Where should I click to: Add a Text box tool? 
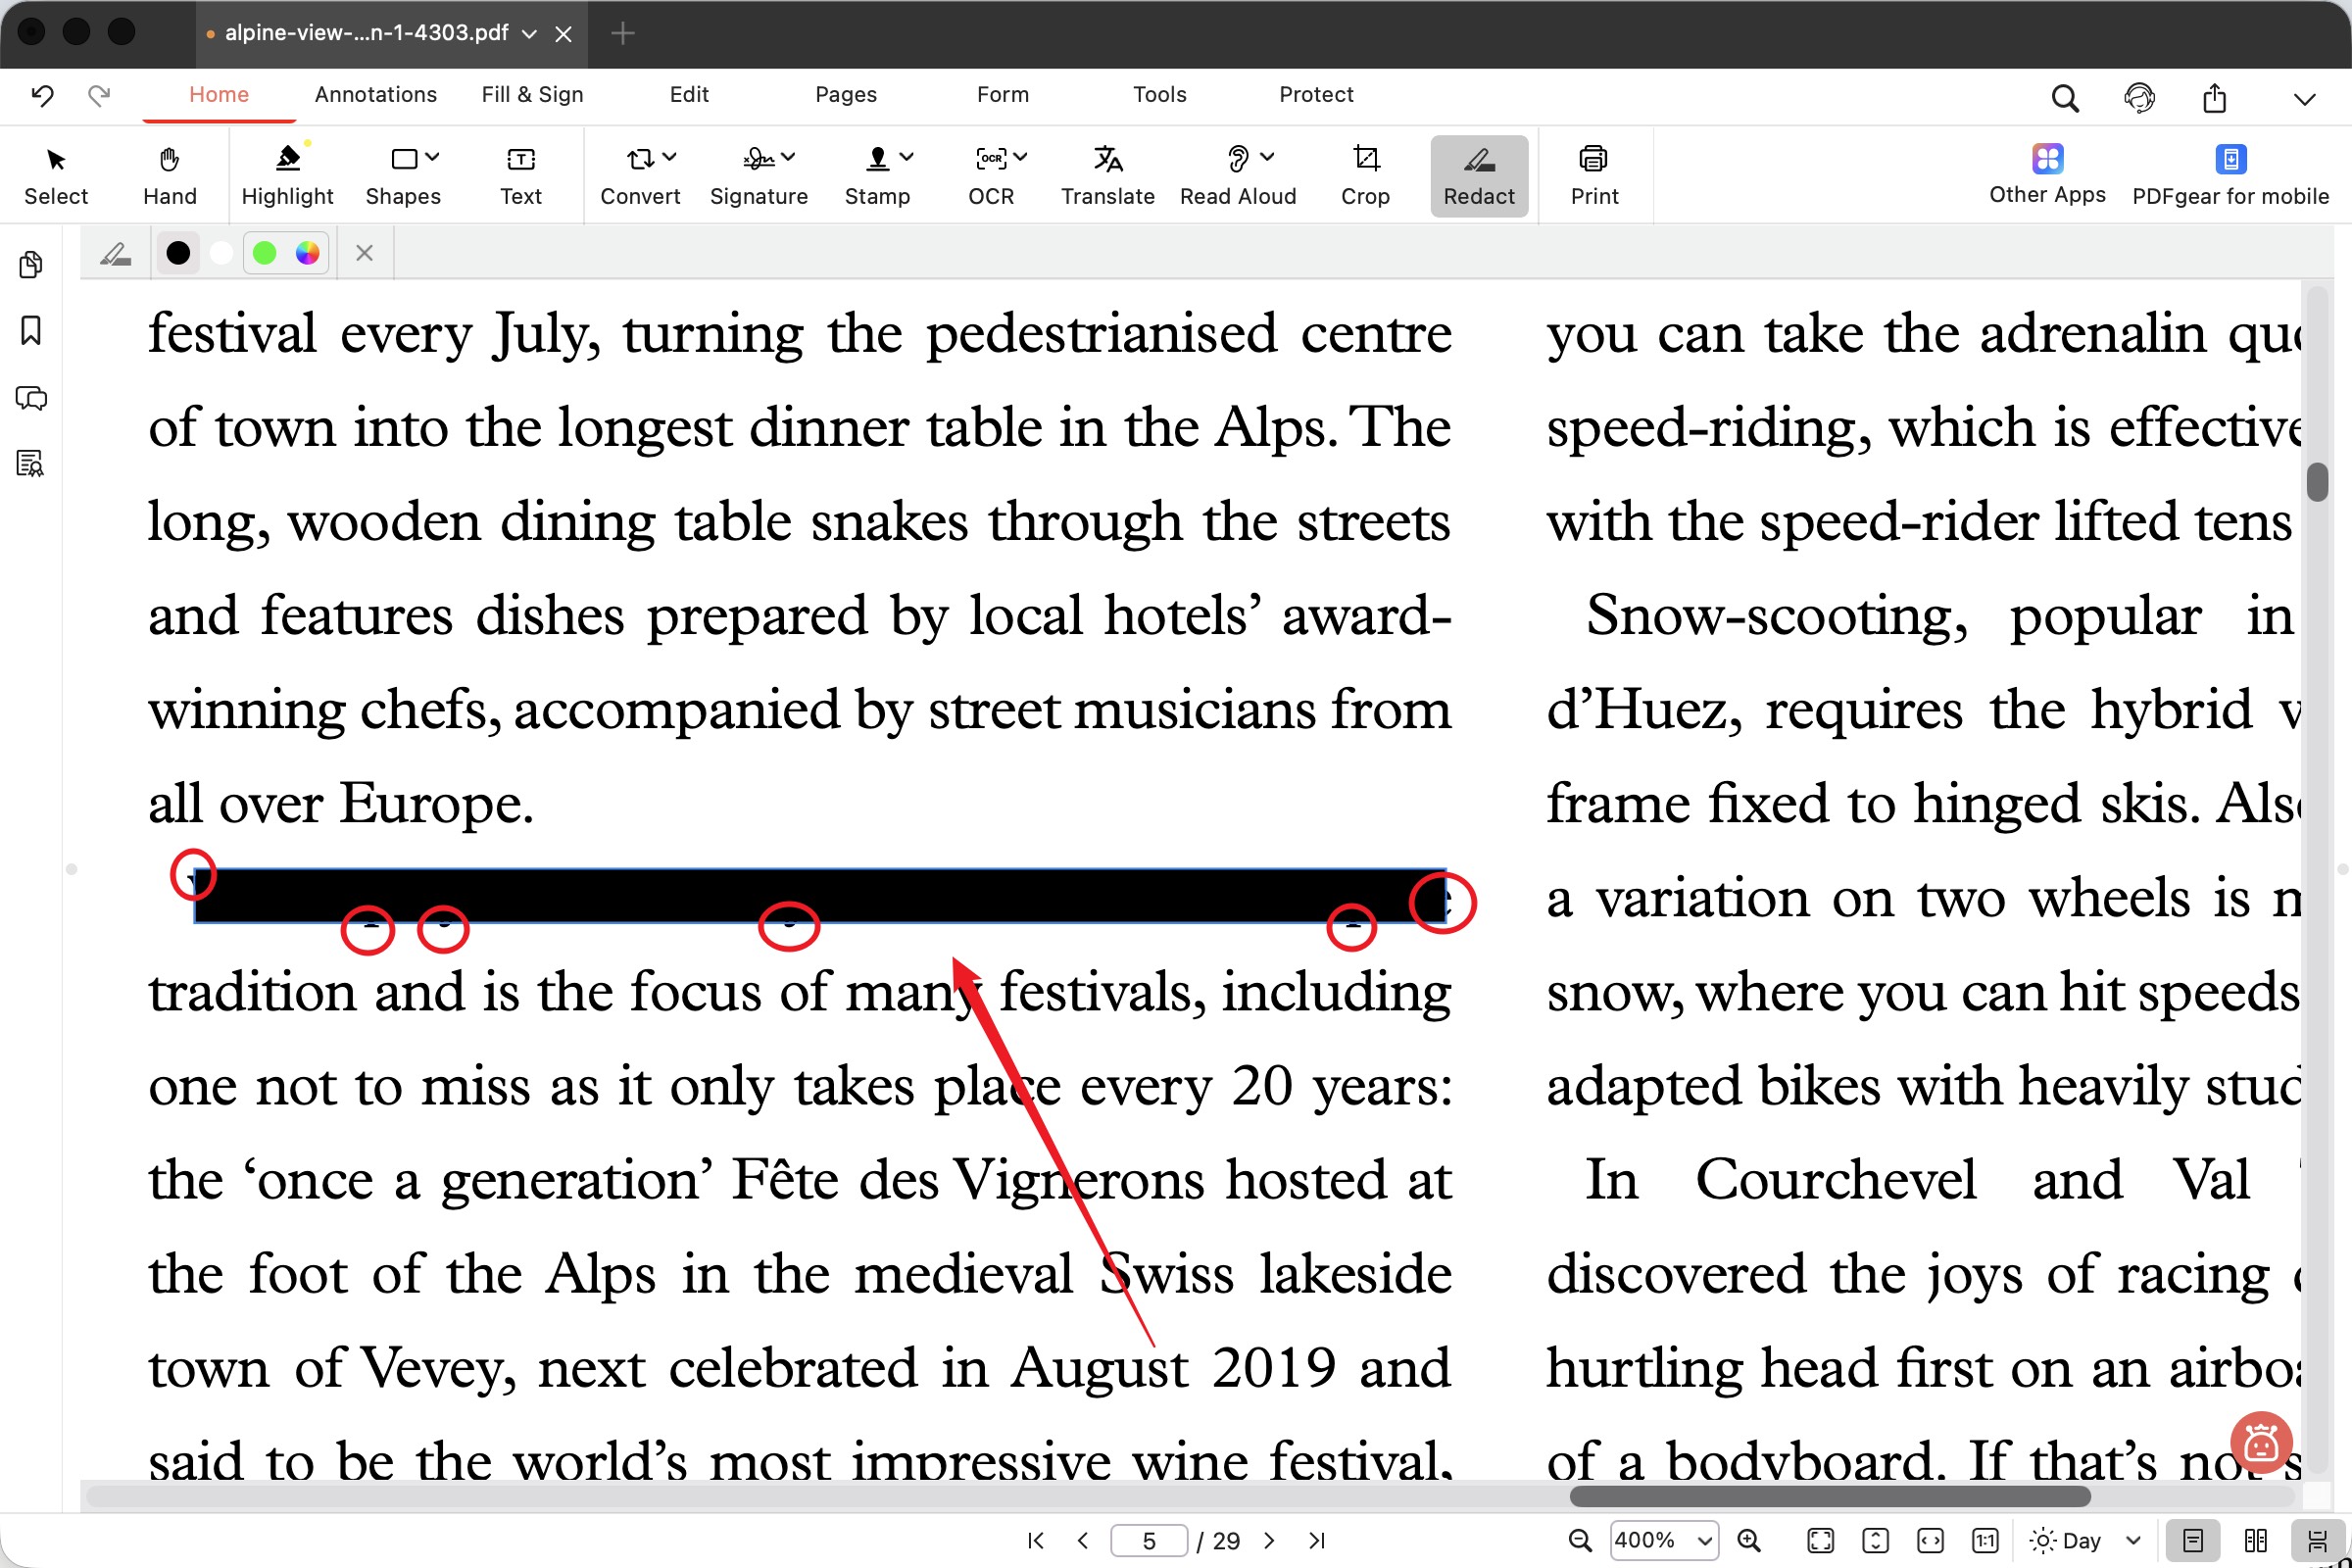(521, 176)
